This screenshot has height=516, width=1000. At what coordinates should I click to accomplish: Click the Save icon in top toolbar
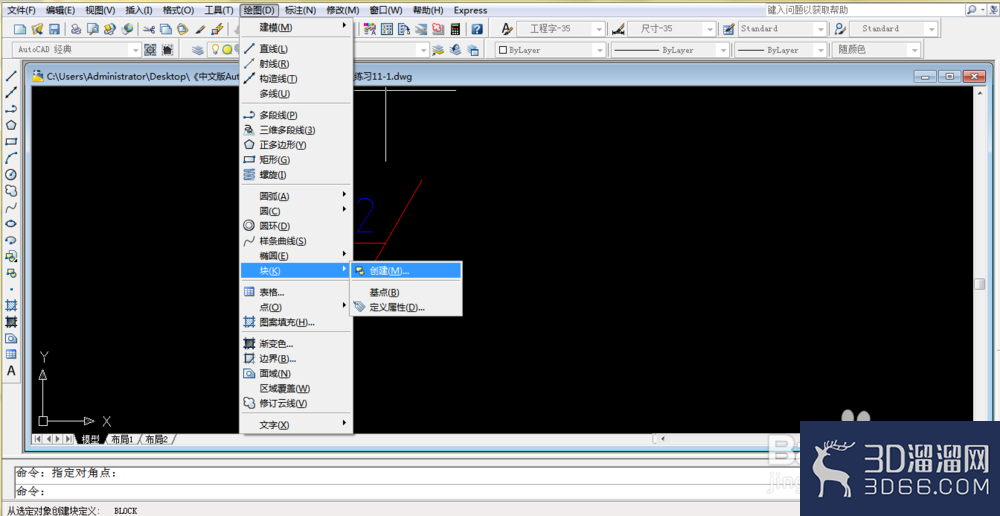tap(54, 29)
